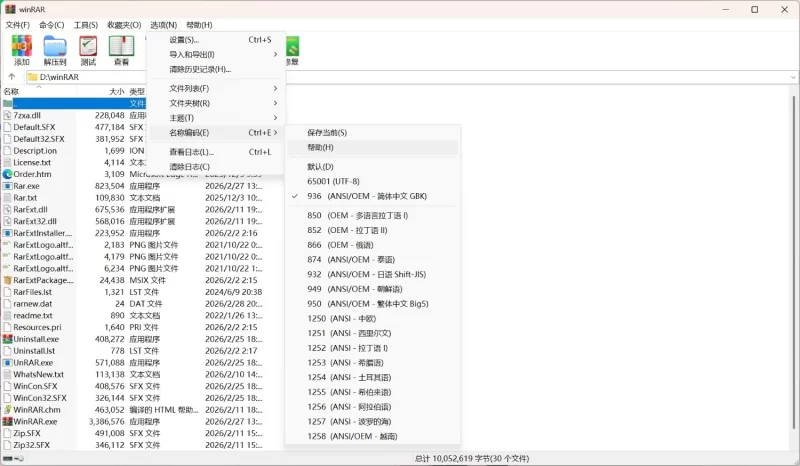Expand the Themes (主题) submenu
The height and width of the screenshot is (466, 800).
[x=216, y=118]
